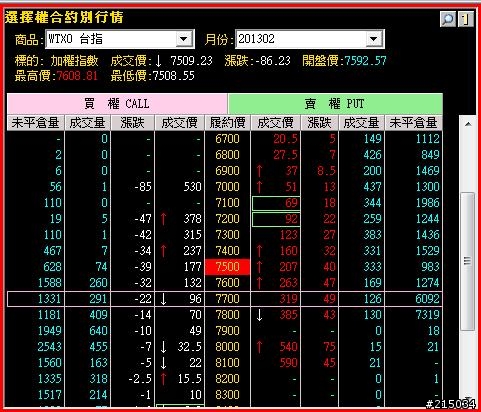Screen dimensions: 481x412
Task: Click the scrollbar up arrow
Action: coord(468,124)
